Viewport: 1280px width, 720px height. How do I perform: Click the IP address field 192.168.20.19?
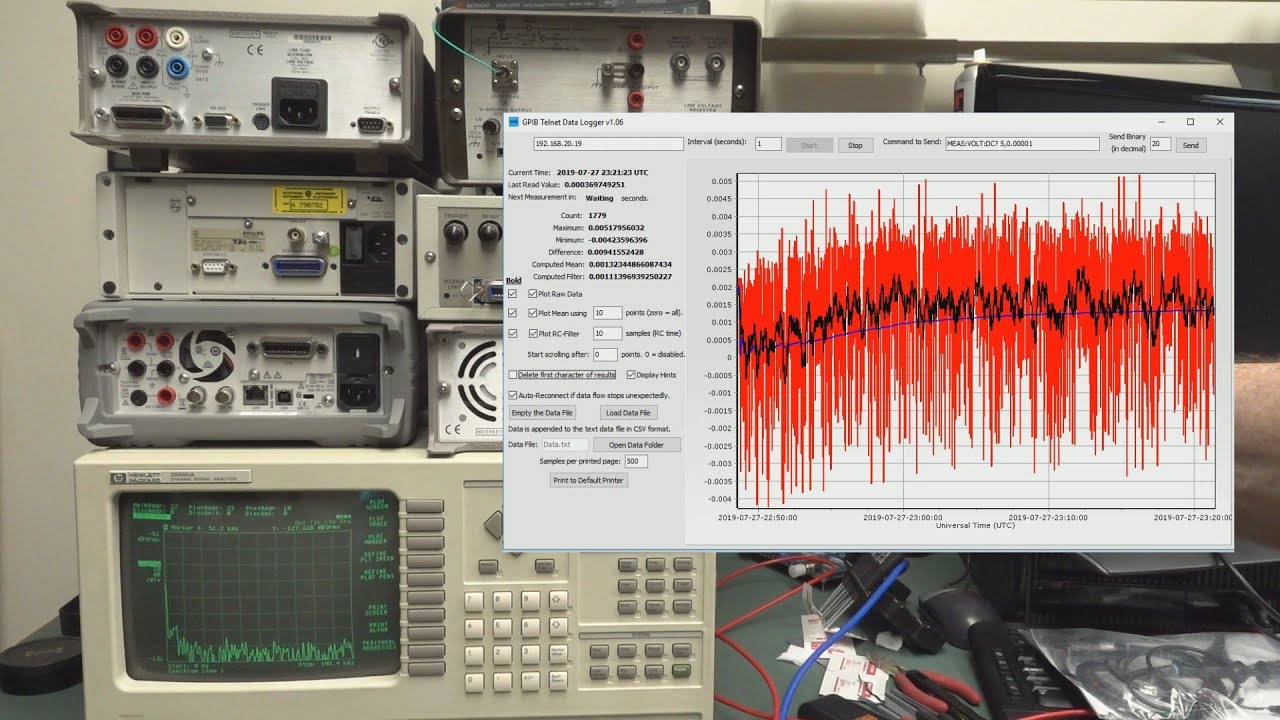point(608,144)
